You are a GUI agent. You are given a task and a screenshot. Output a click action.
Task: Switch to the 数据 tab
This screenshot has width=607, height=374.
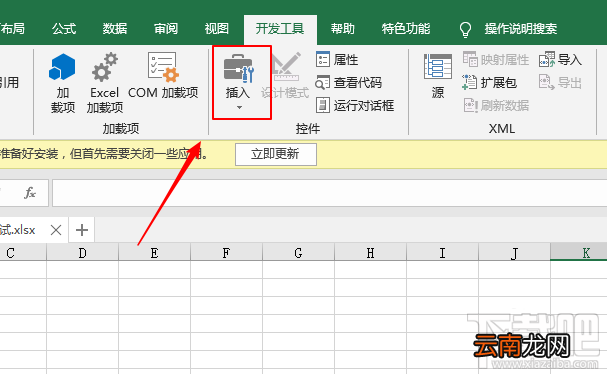tap(115, 29)
